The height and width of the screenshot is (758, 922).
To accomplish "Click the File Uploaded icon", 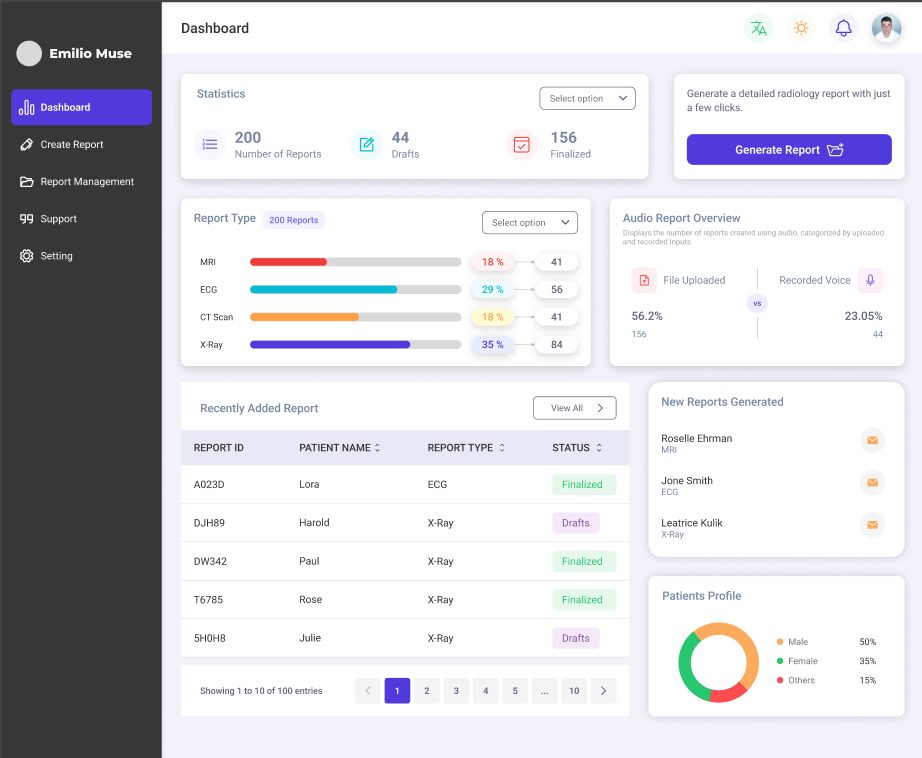I will (x=644, y=280).
